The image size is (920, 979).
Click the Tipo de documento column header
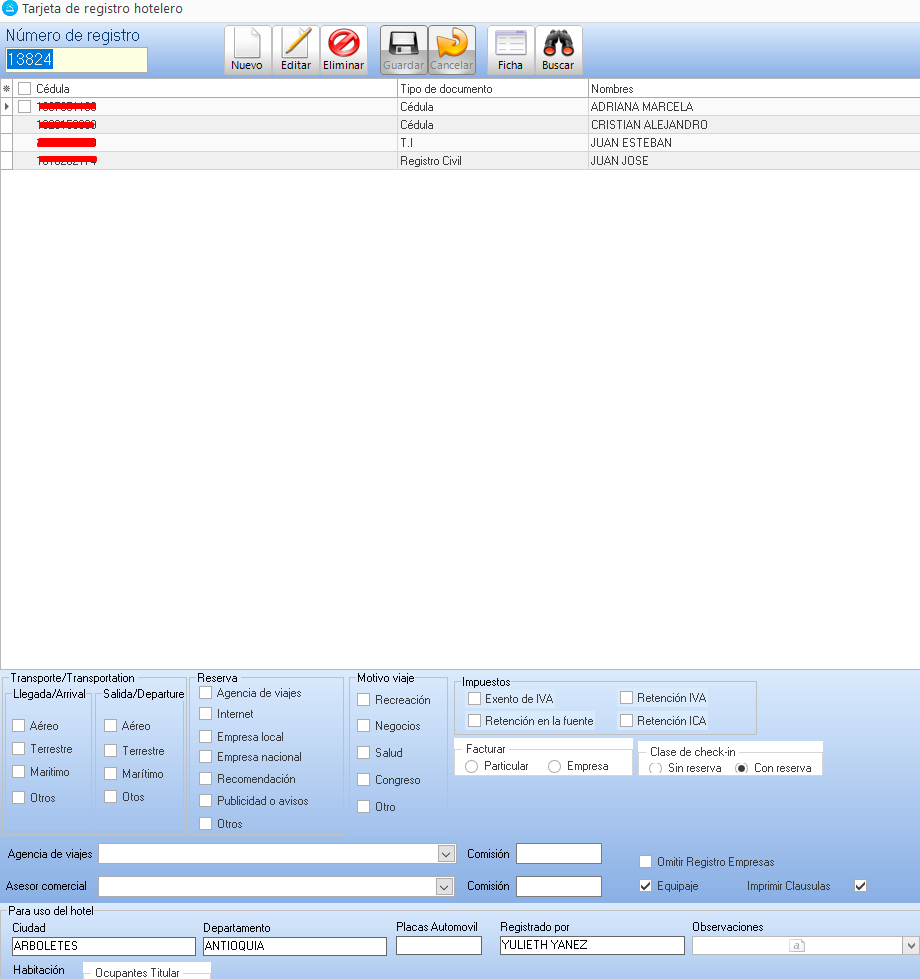pos(492,89)
